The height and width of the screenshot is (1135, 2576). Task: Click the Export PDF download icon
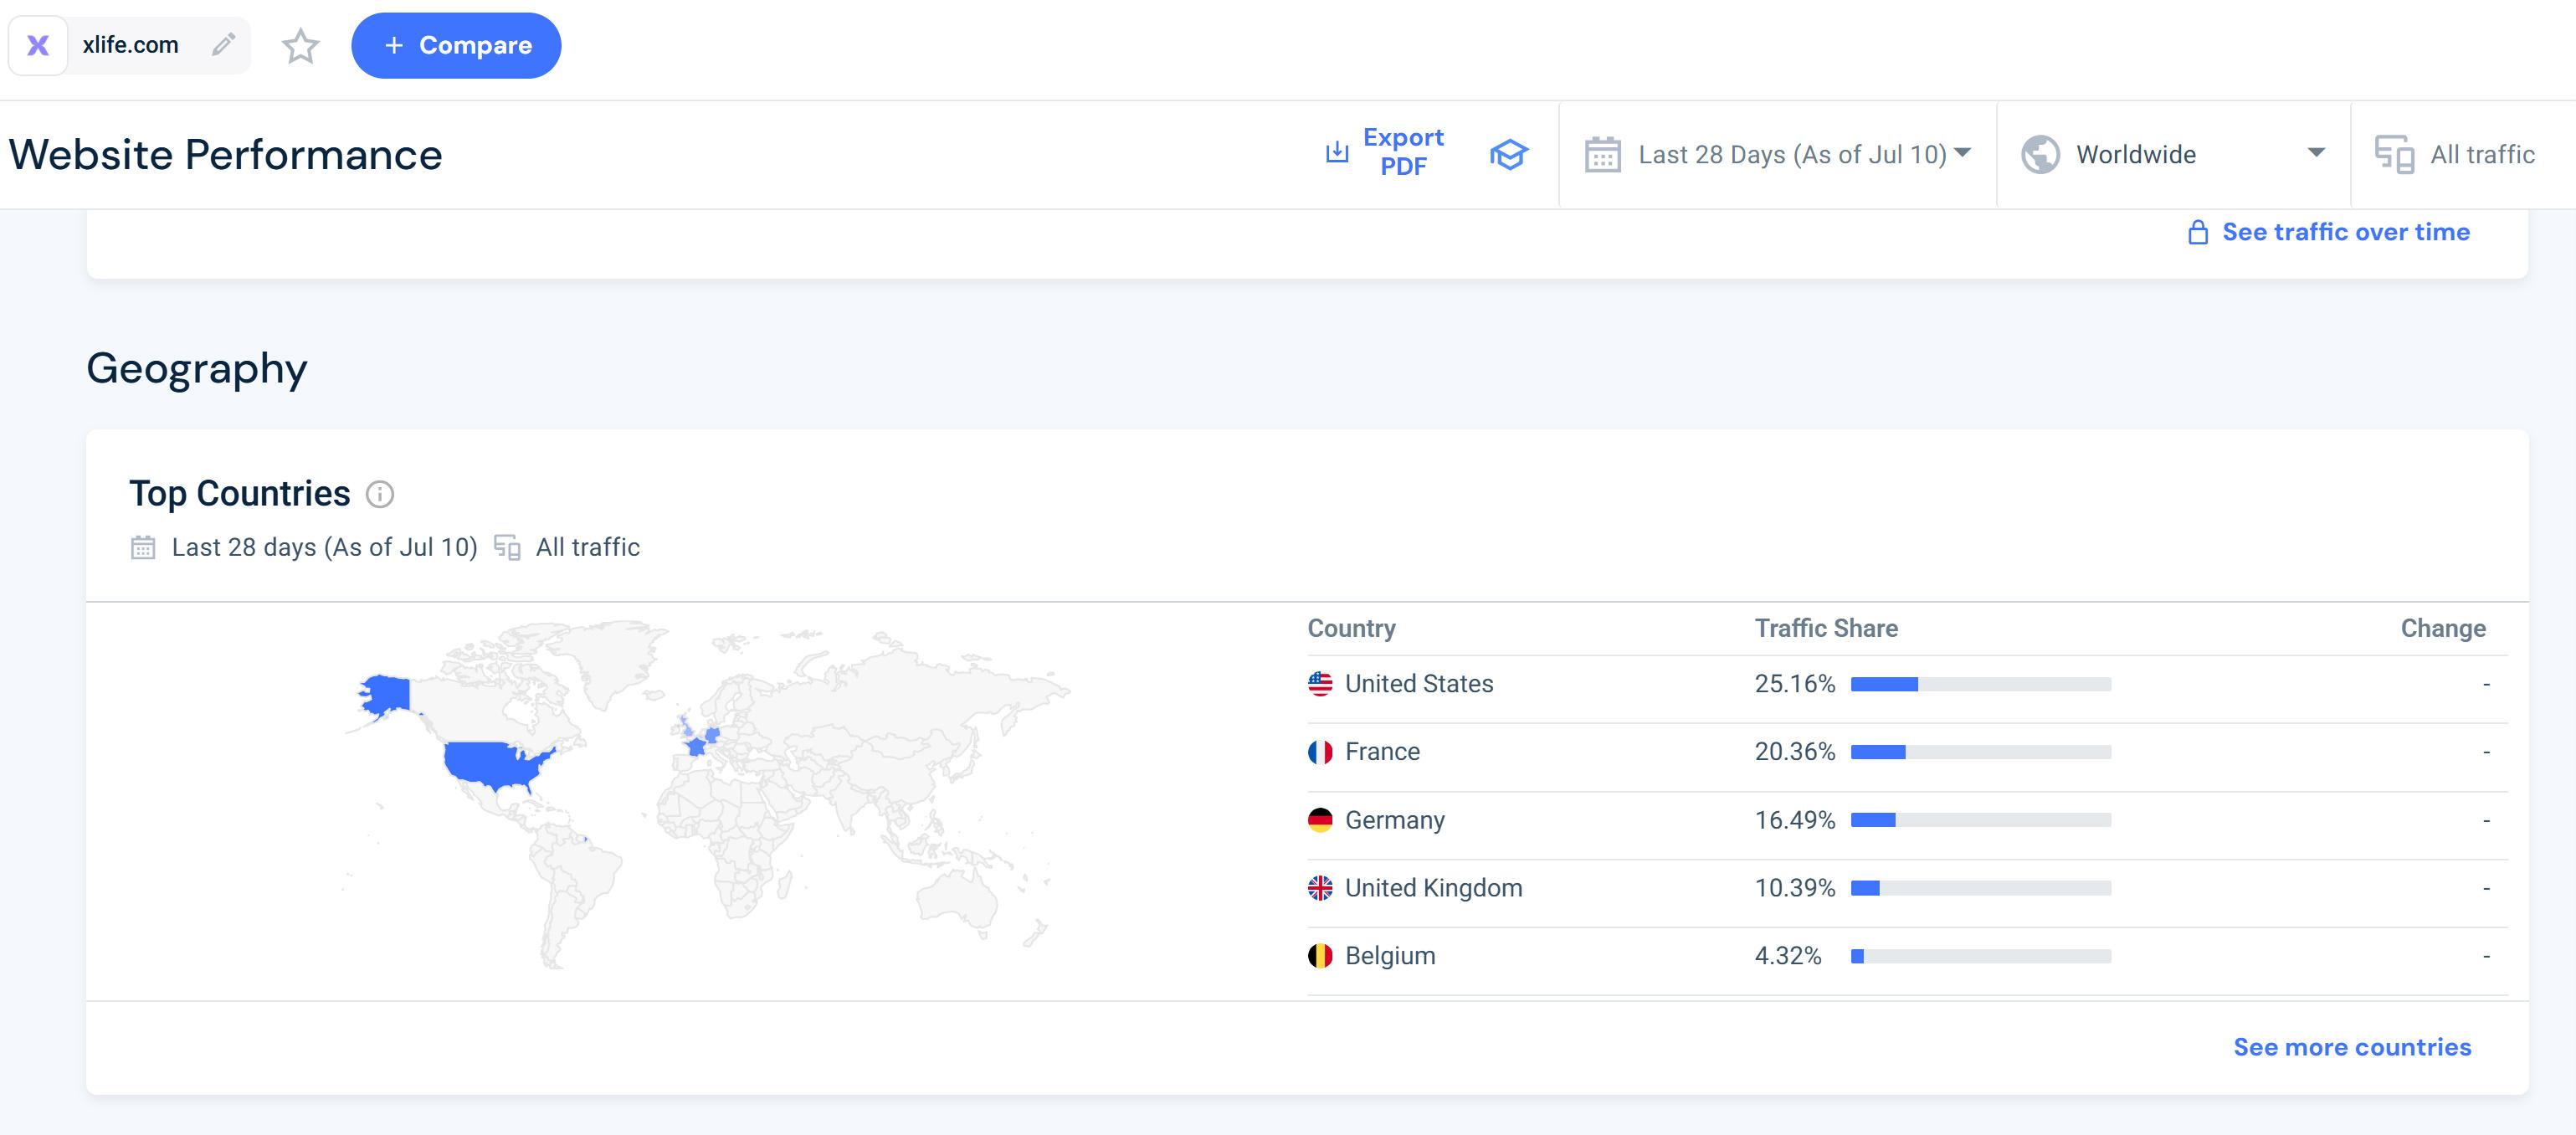1336,152
